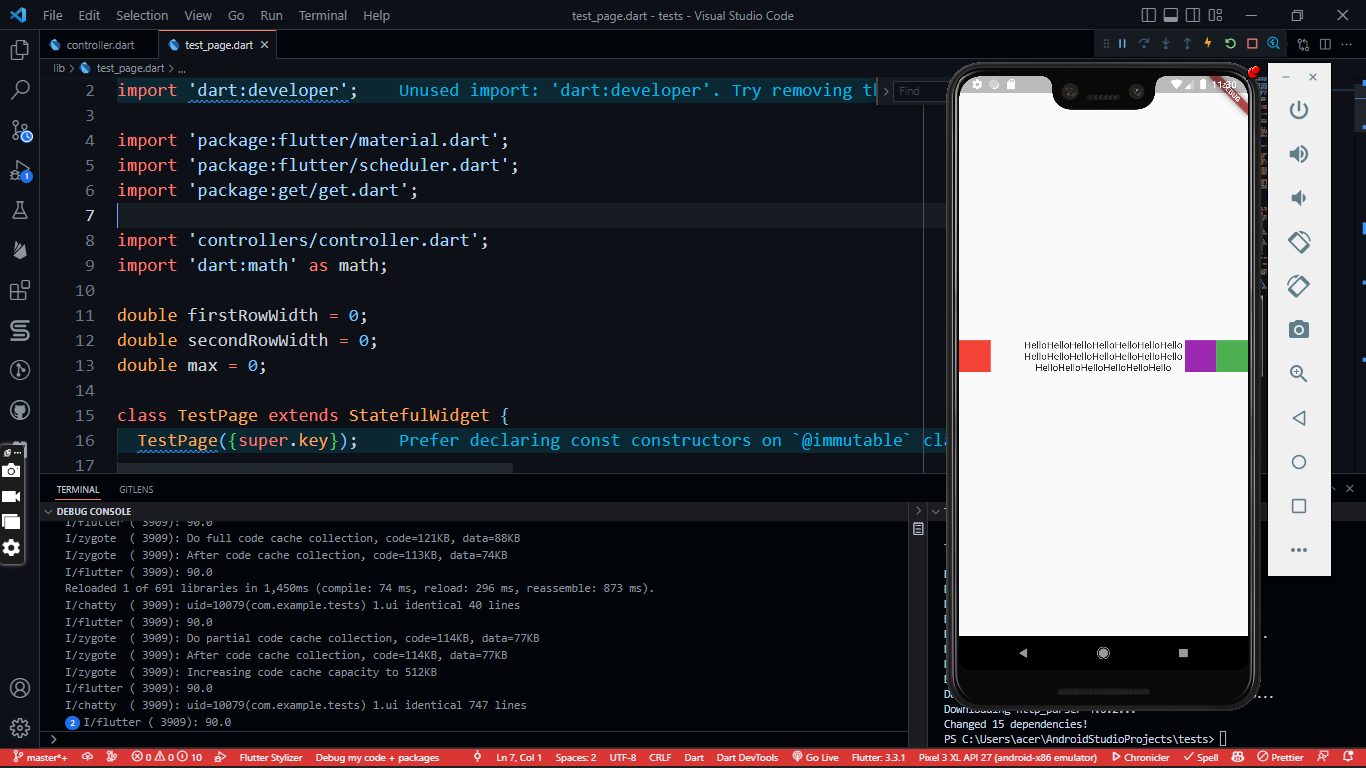Raise the emulator volume
Image resolution: width=1366 pixels, height=768 pixels.
(x=1299, y=154)
